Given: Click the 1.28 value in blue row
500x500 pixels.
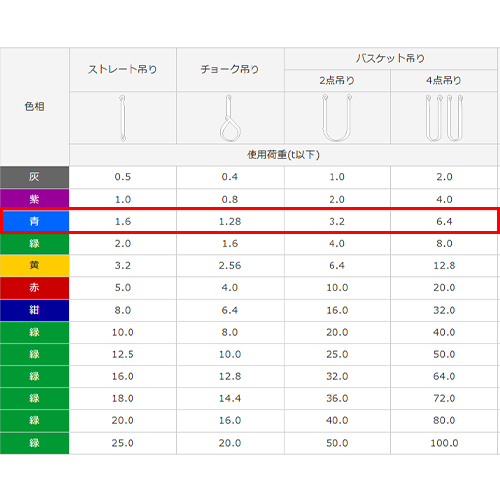Looking at the screenshot, I should point(230,221).
